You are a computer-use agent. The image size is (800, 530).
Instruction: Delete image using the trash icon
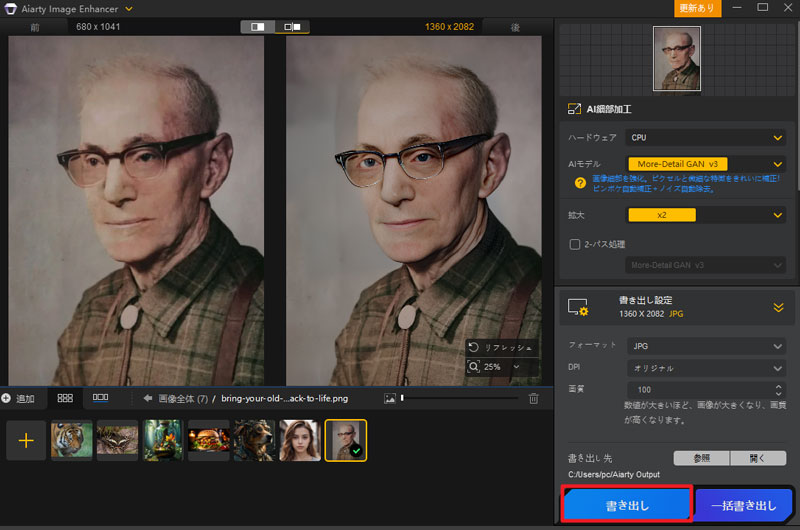point(533,398)
